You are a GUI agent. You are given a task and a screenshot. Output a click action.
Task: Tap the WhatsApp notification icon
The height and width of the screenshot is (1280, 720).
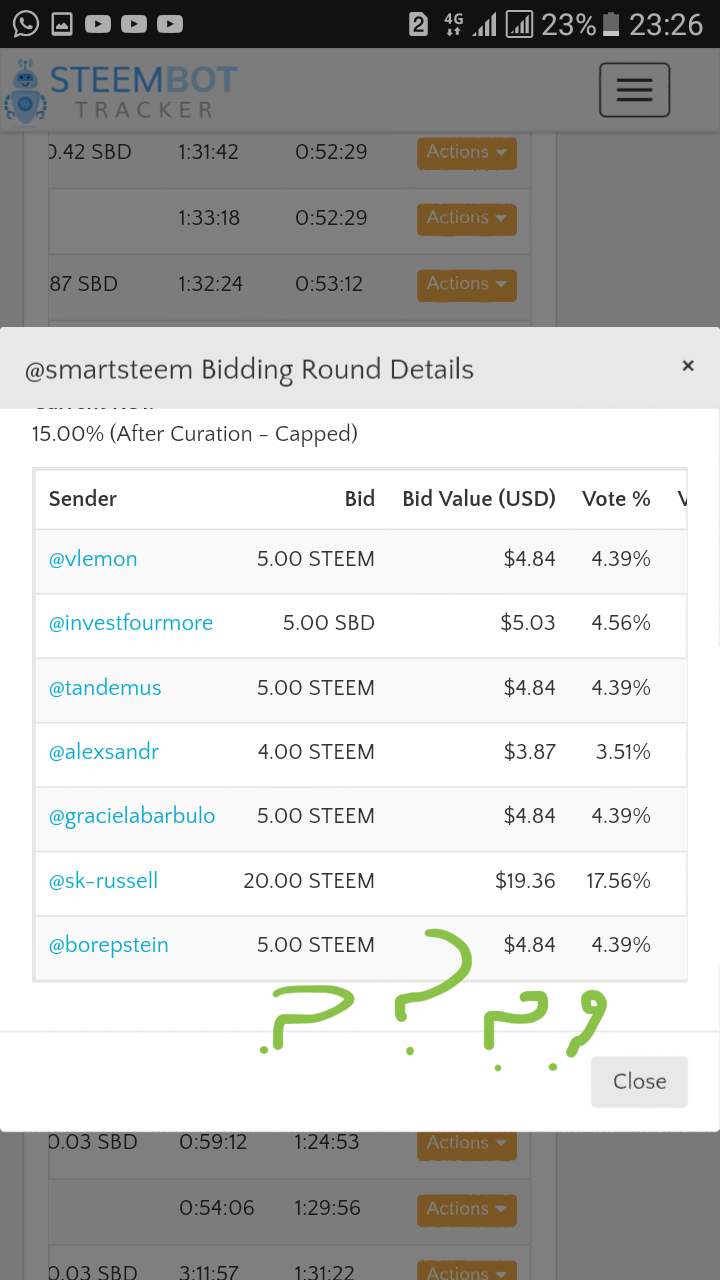25,23
